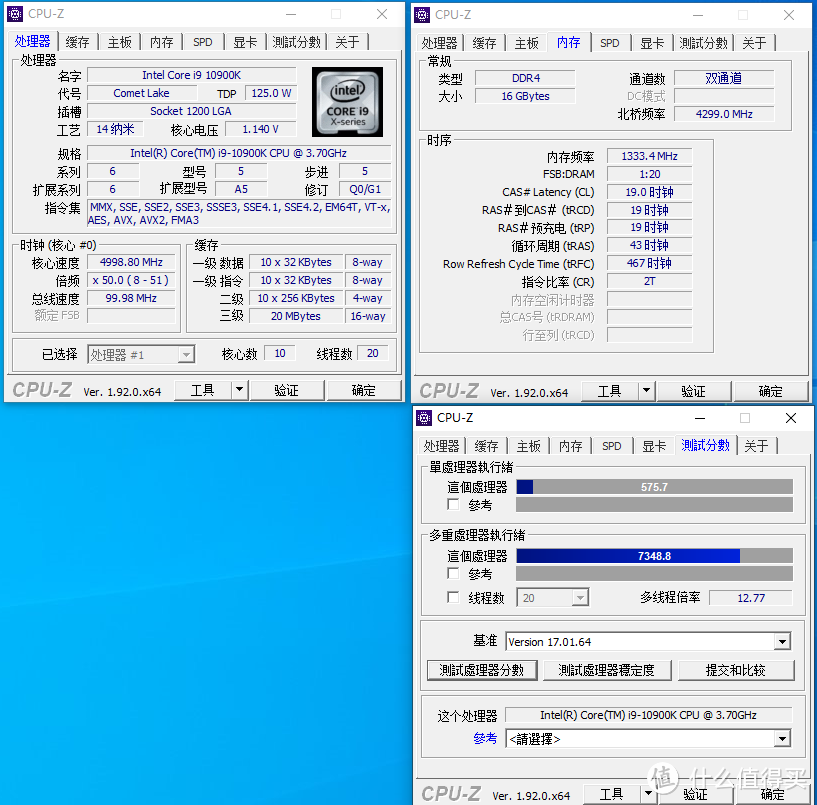Click 验证 button in processor window
The height and width of the screenshot is (805, 817).
point(287,390)
